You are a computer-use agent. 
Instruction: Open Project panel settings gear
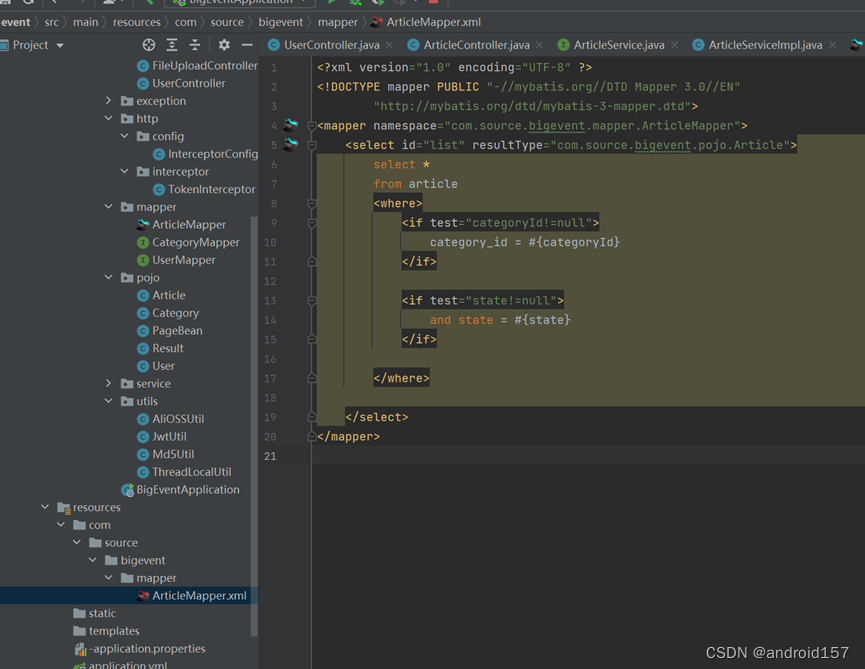224,45
